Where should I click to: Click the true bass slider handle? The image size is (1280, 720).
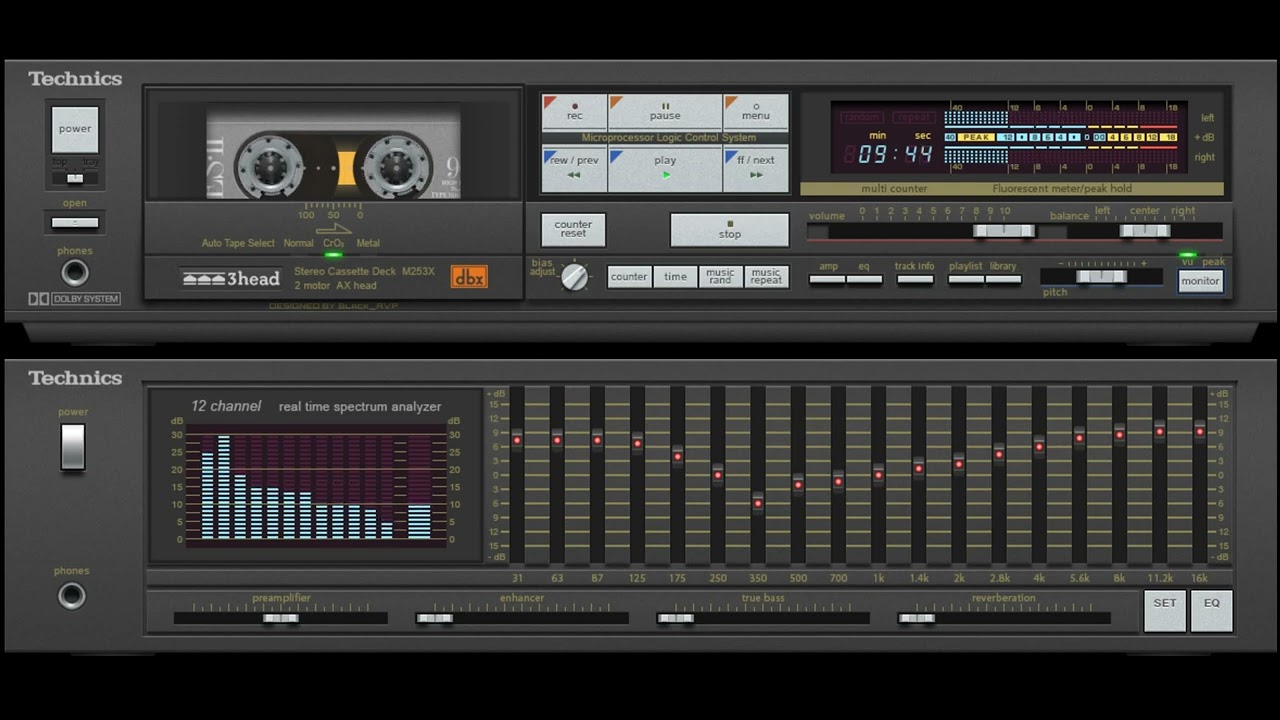[x=675, y=618]
